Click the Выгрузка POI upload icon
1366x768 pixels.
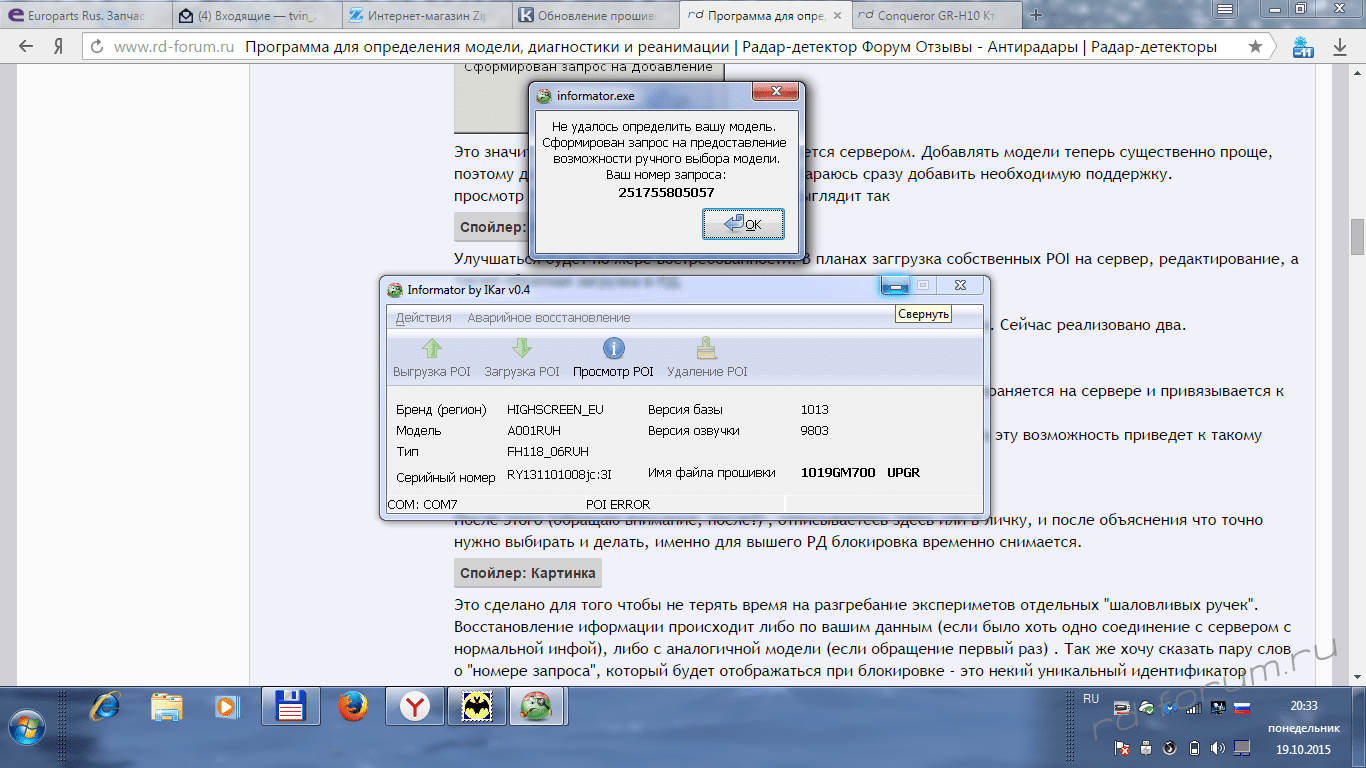pos(431,349)
